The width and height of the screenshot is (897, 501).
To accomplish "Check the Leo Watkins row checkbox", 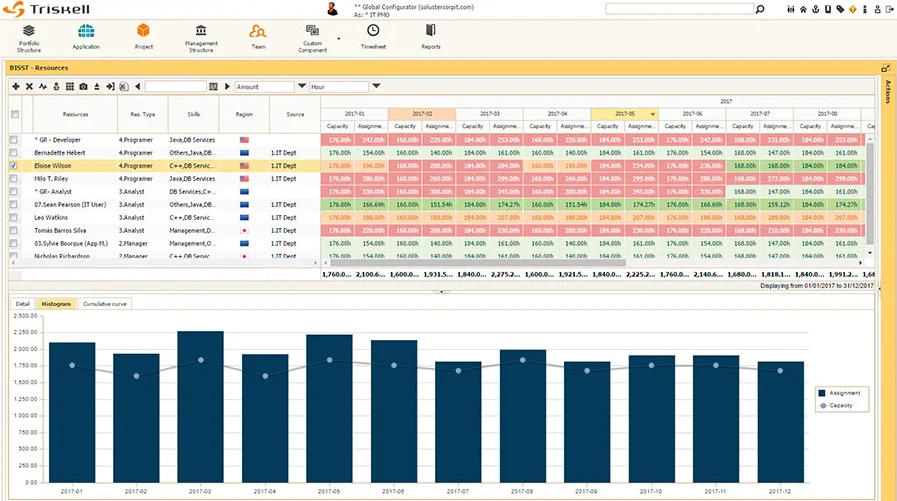I will click(x=14, y=217).
